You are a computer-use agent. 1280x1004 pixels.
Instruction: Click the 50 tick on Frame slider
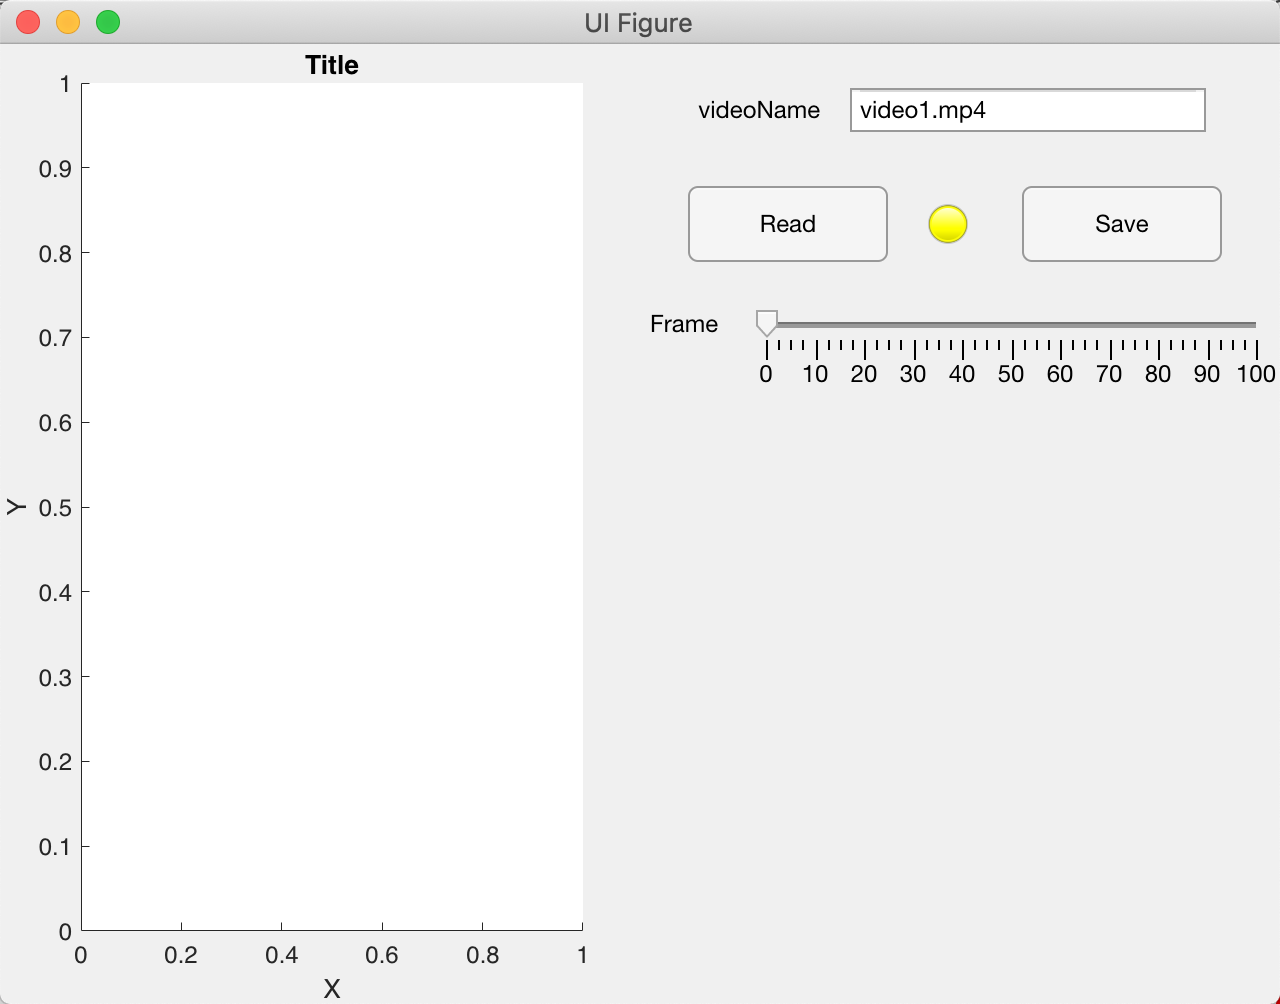click(1011, 350)
